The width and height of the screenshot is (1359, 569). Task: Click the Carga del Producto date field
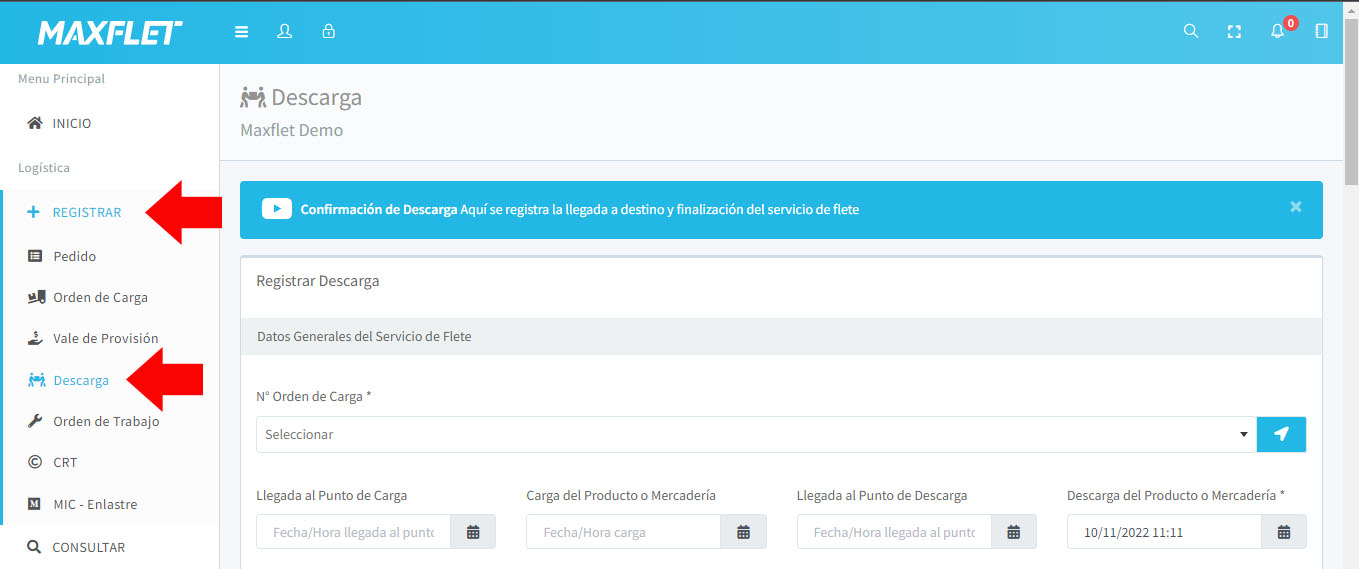624,532
